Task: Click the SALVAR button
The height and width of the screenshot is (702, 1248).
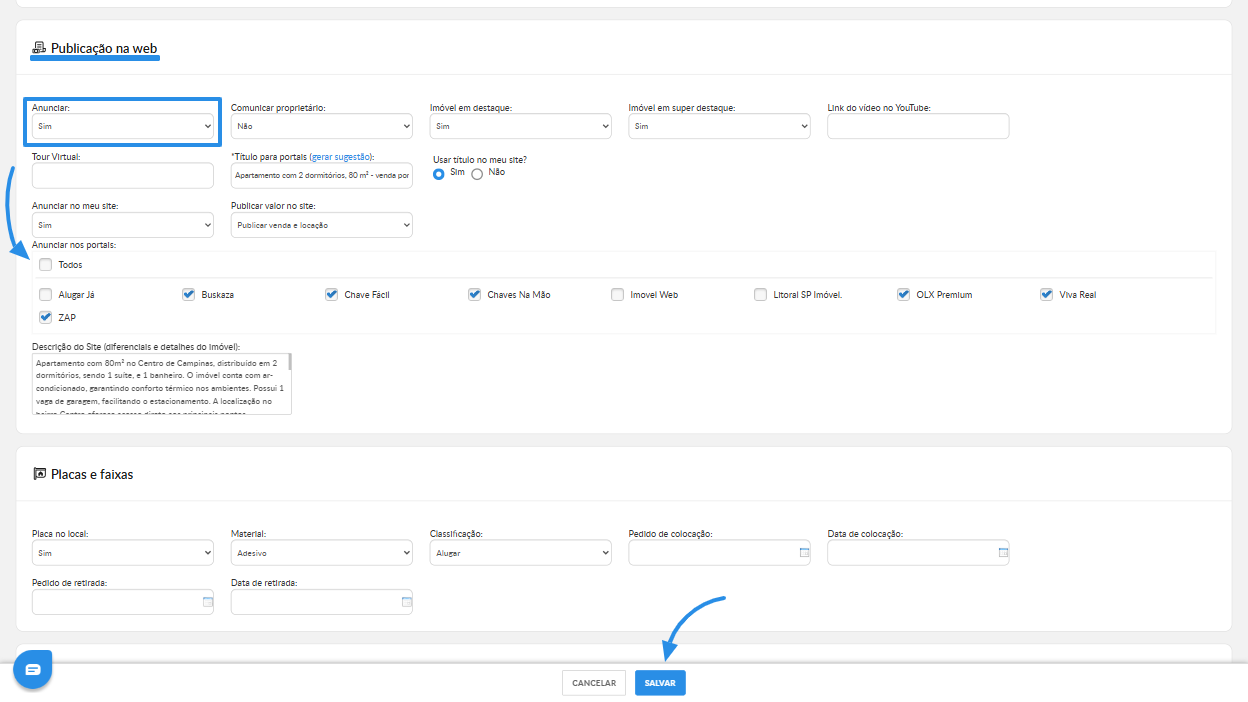Action: 660,683
